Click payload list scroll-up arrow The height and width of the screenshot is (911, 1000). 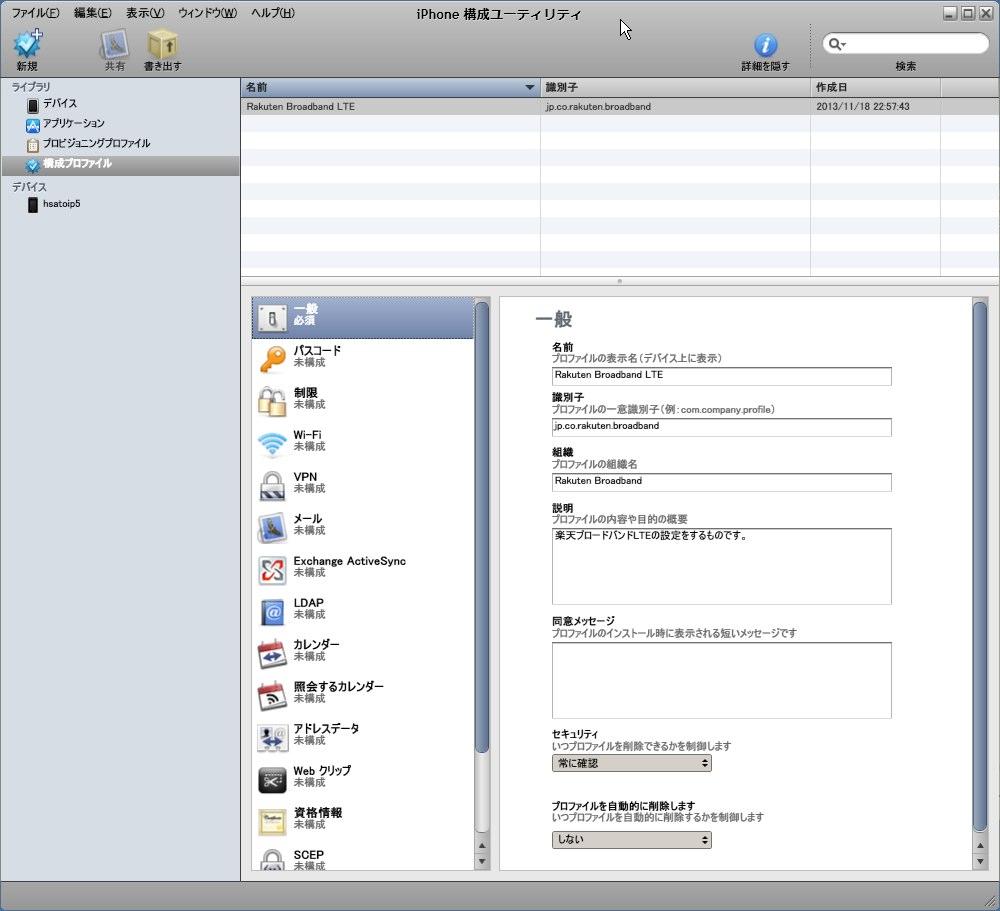(482, 846)
